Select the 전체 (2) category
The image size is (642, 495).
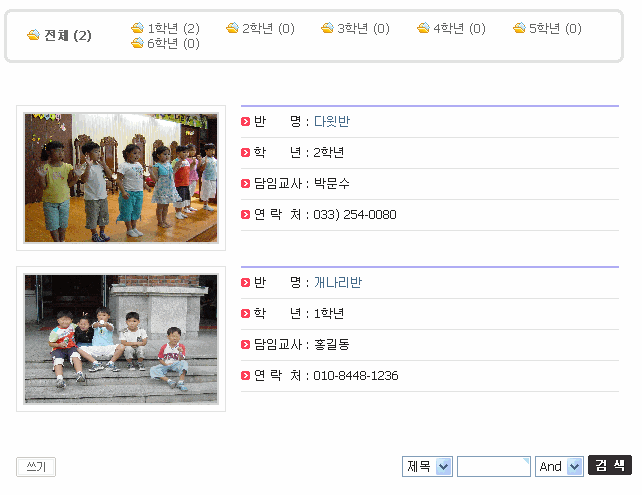point(68,36)
